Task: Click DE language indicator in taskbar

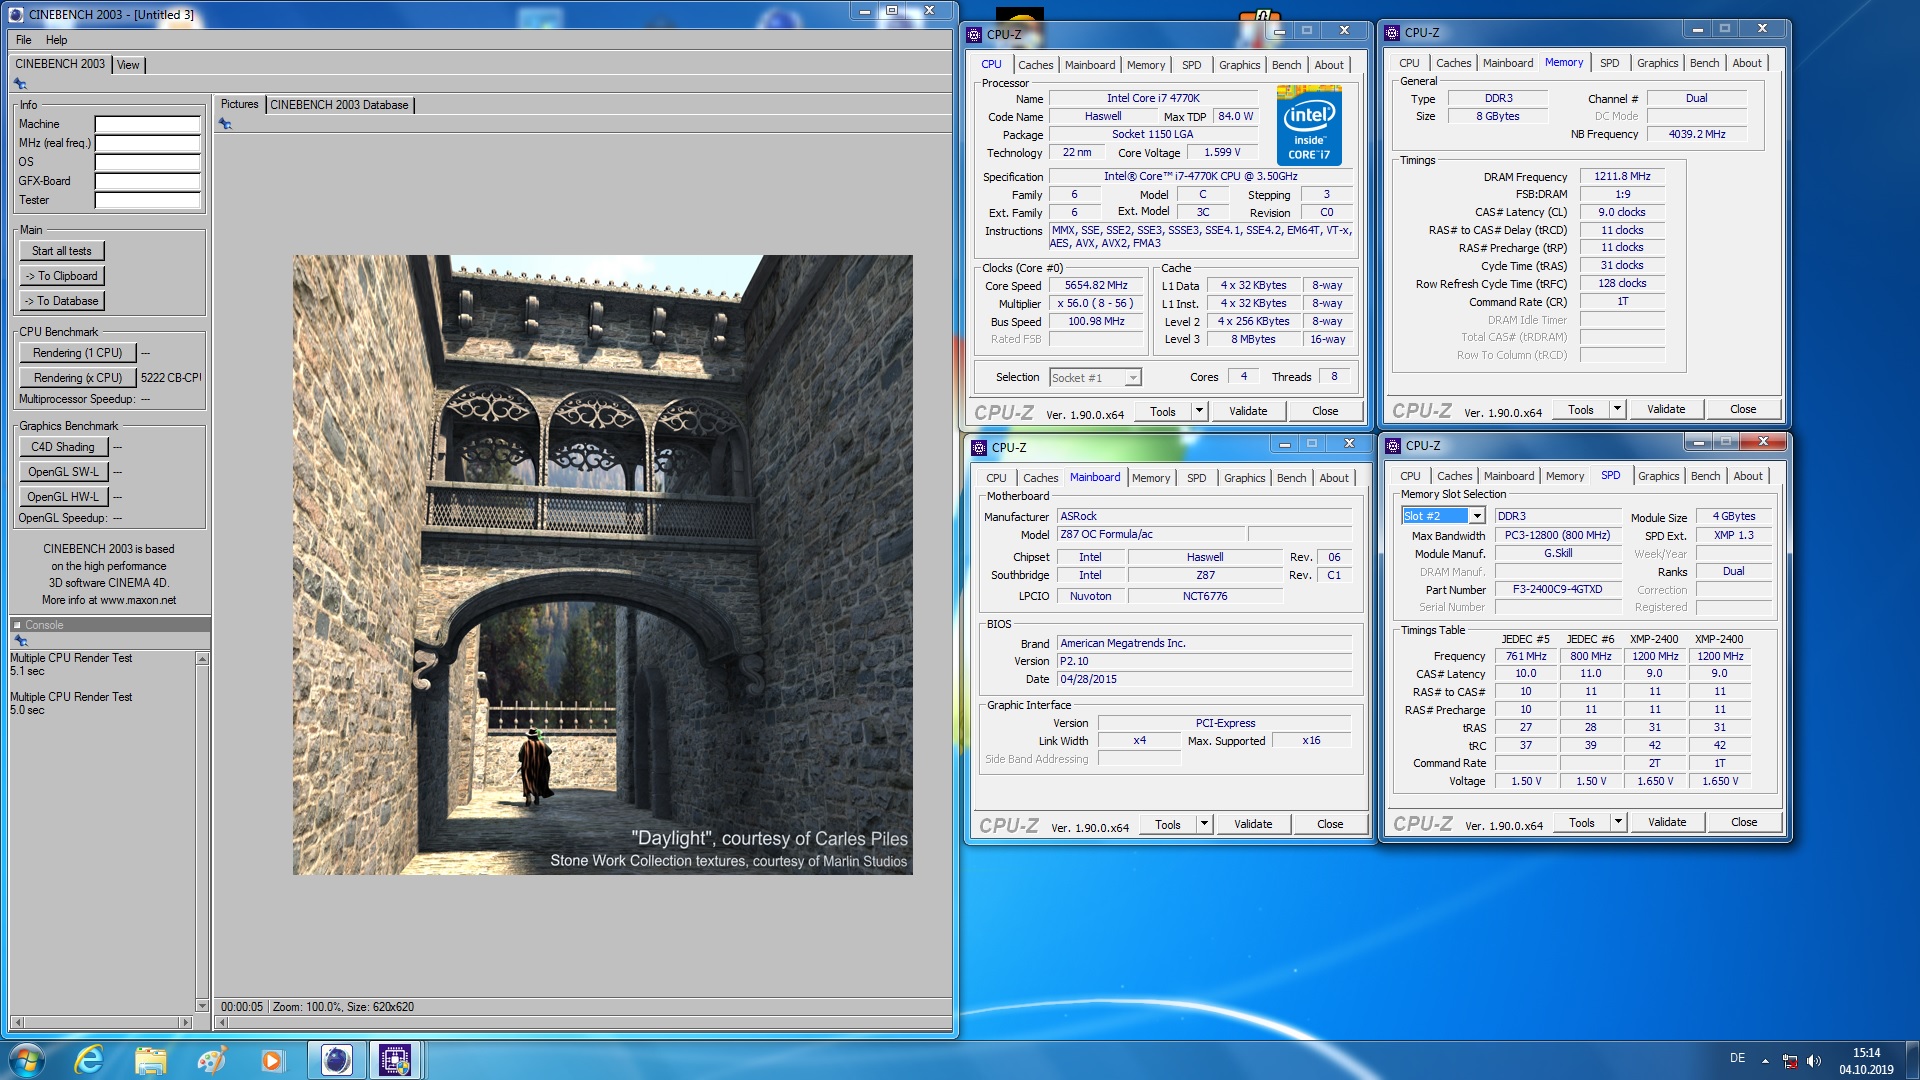Action: coord(1737,1058)
